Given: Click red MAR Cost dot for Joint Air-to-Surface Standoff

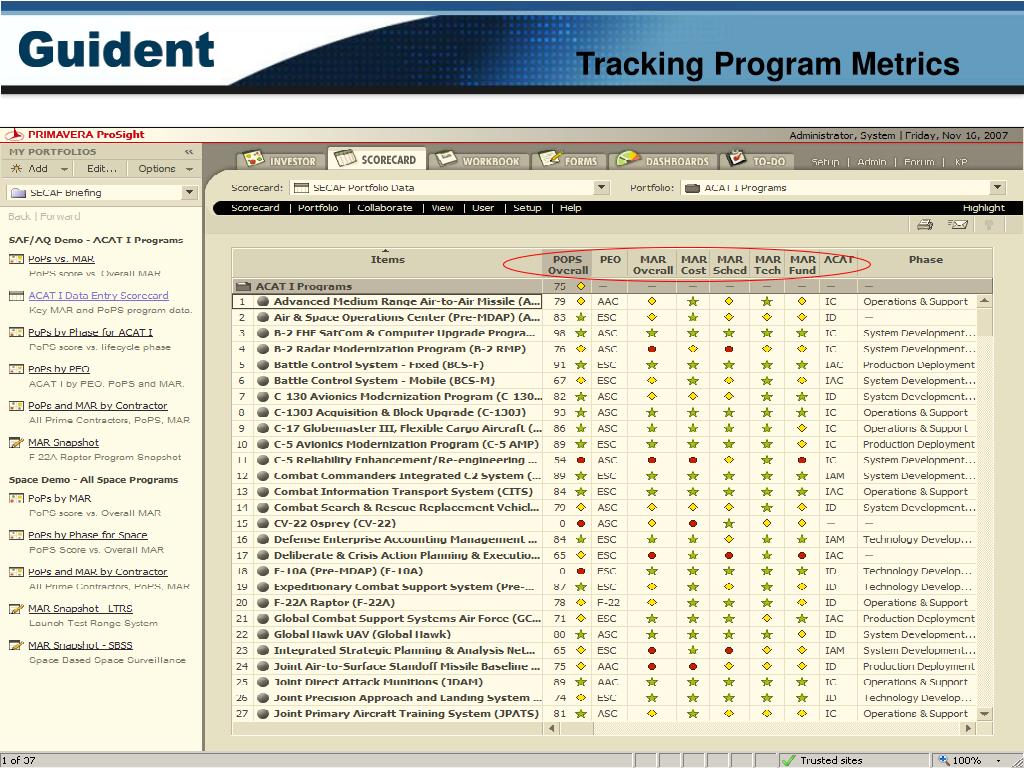Looking at the screenshot, I should click(693, 666).
